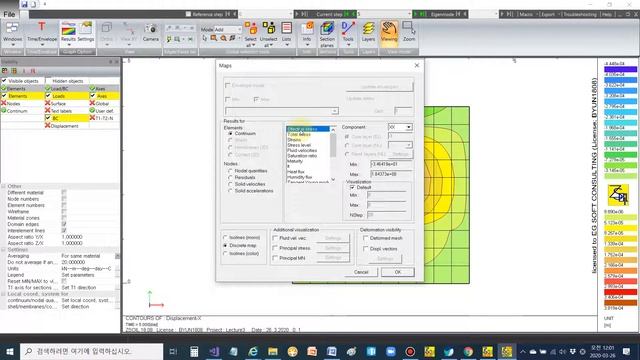Select the Nodal quantities radio button

(231, 171)
